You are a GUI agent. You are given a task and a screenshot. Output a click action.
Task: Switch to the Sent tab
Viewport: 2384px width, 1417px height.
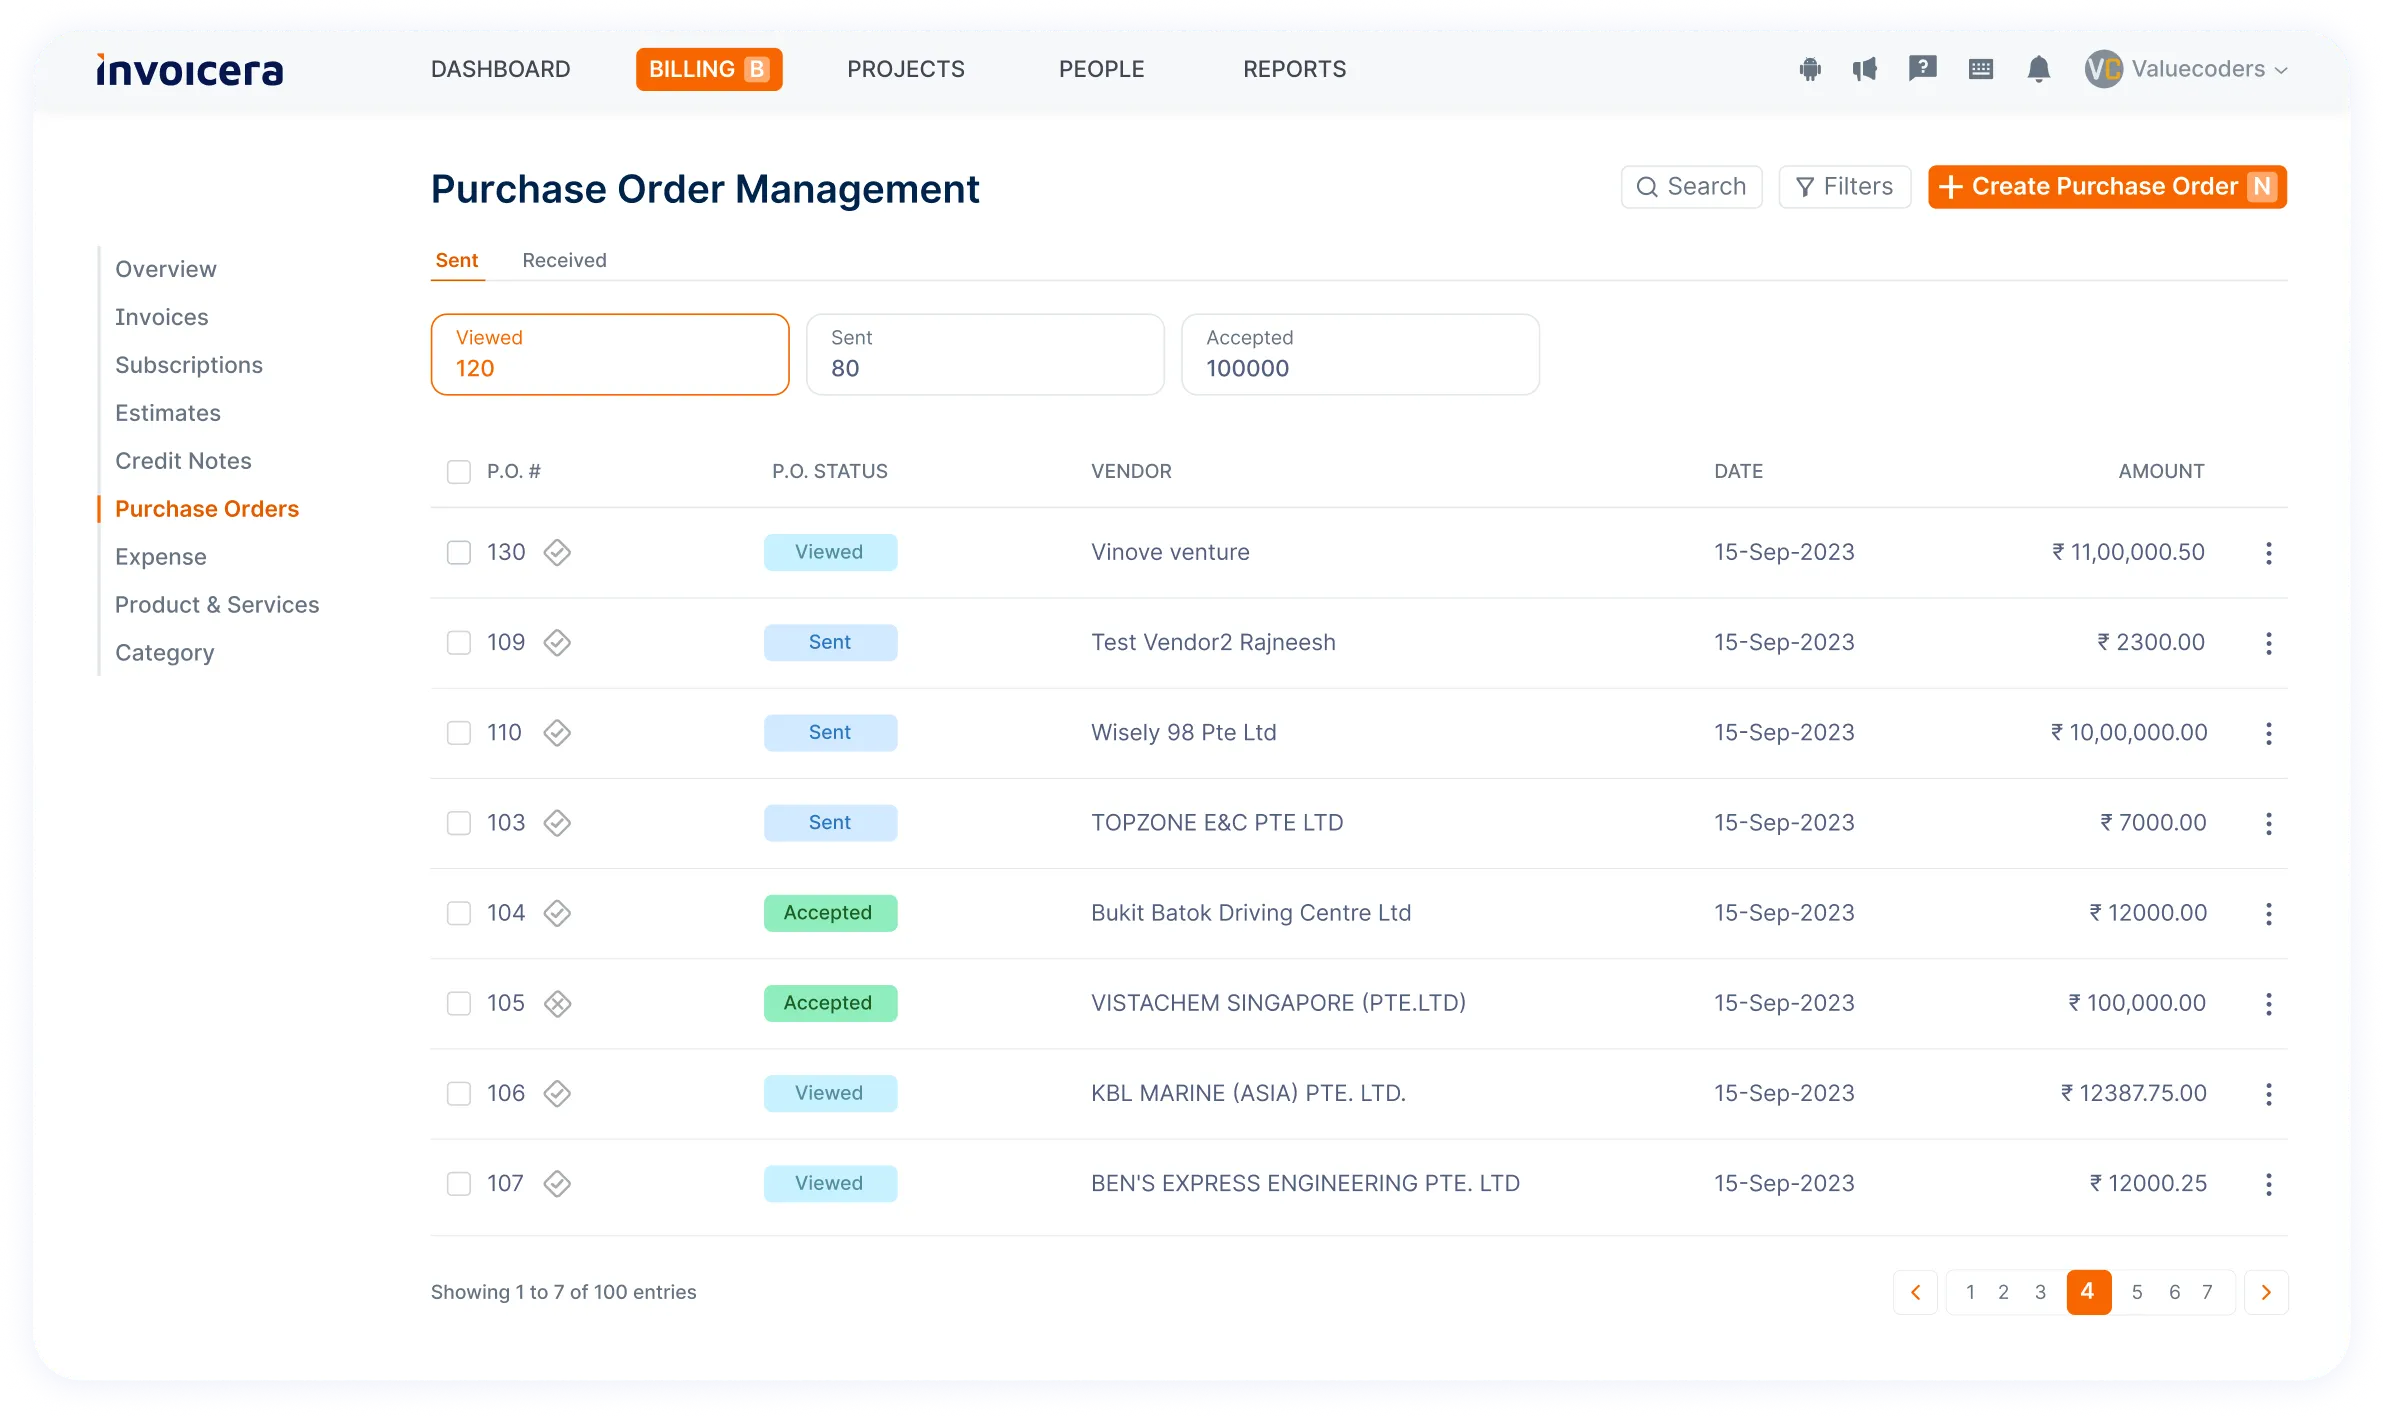click(x=457, y=260)
